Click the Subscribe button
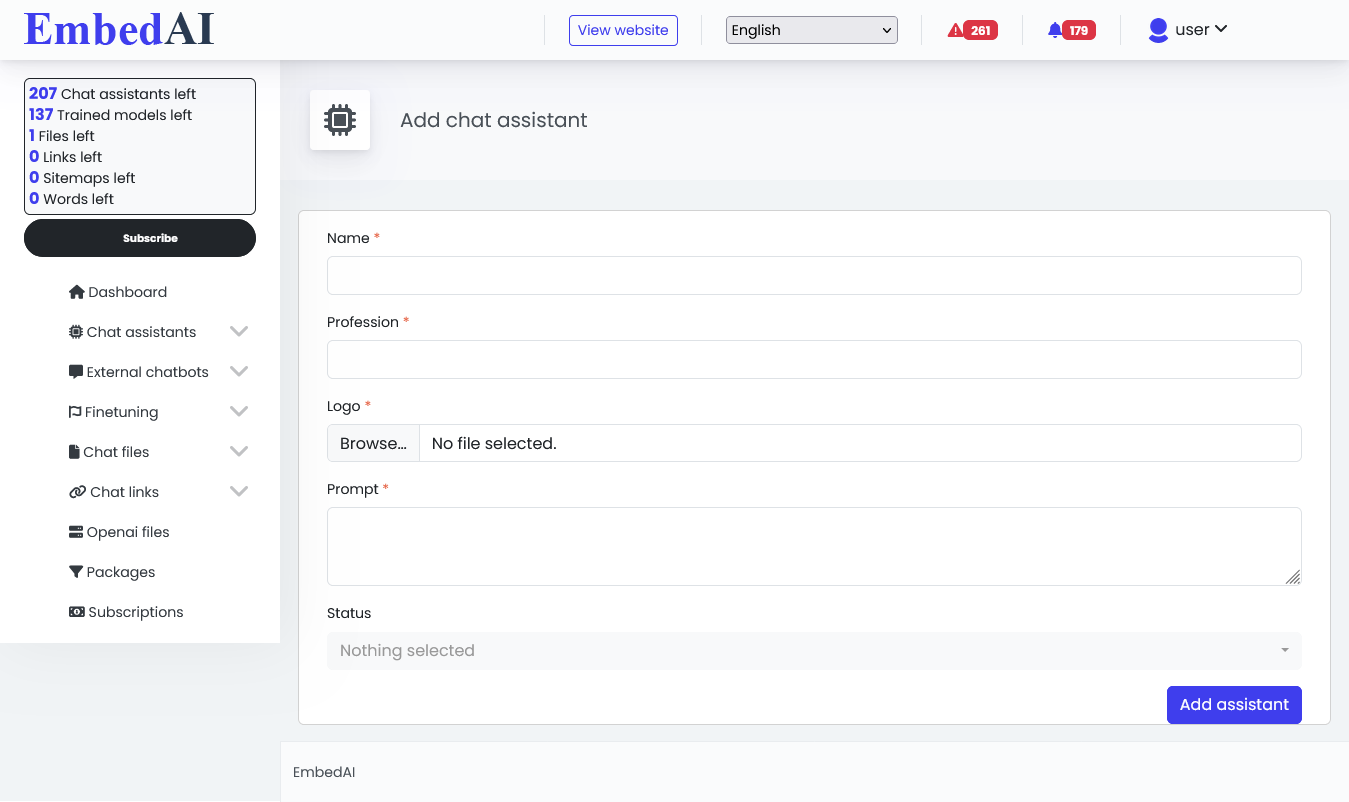The image size is (1349, 802). 140,238
